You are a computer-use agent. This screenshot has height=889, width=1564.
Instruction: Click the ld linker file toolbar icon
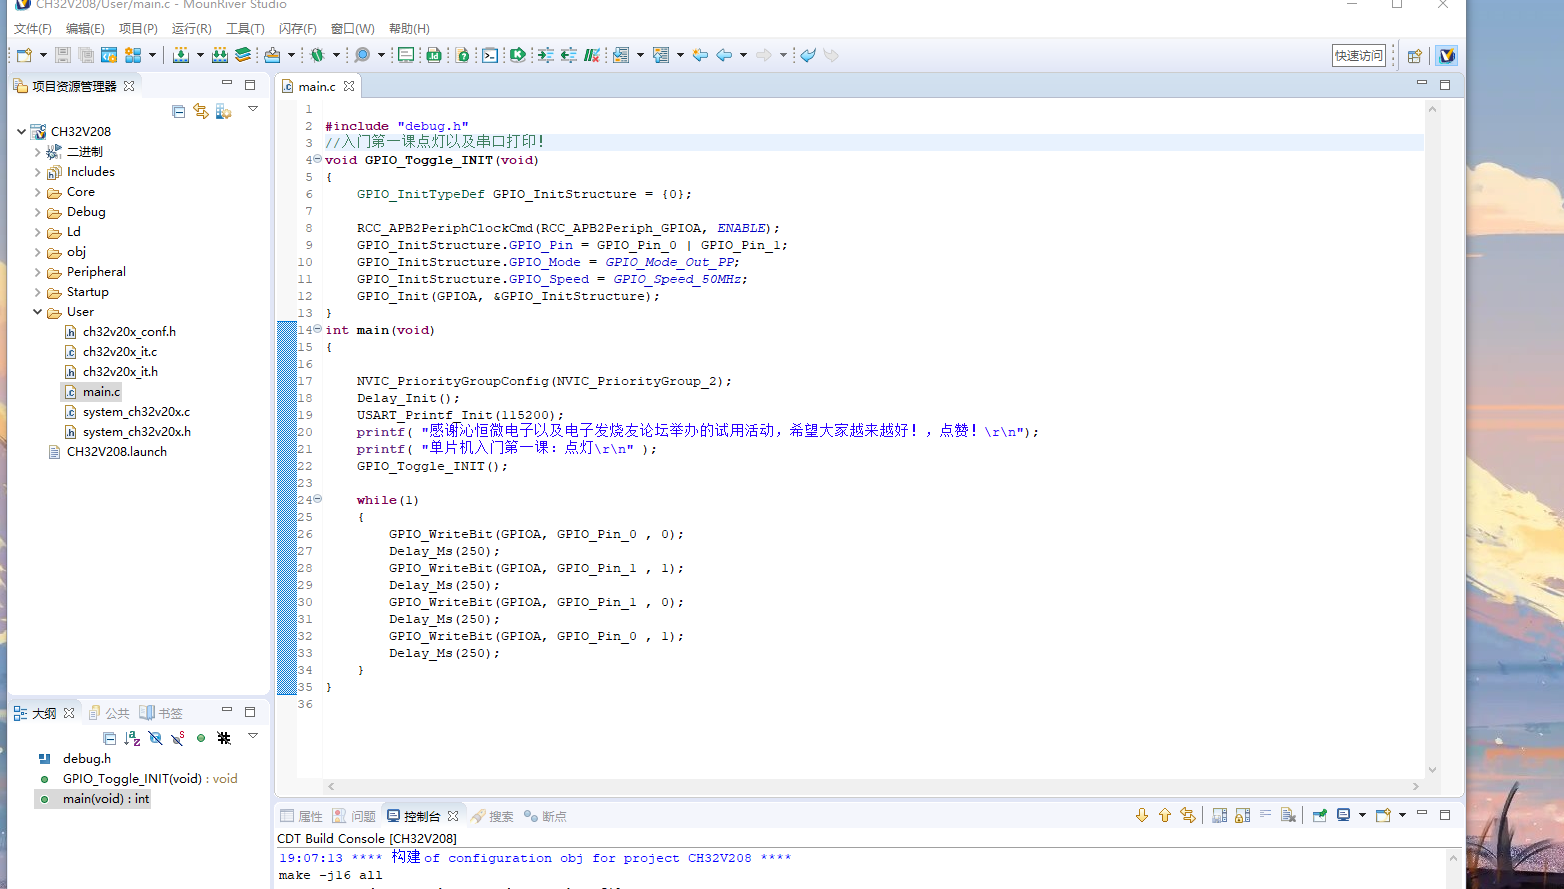pyautogui.click(x=434, y=55)
